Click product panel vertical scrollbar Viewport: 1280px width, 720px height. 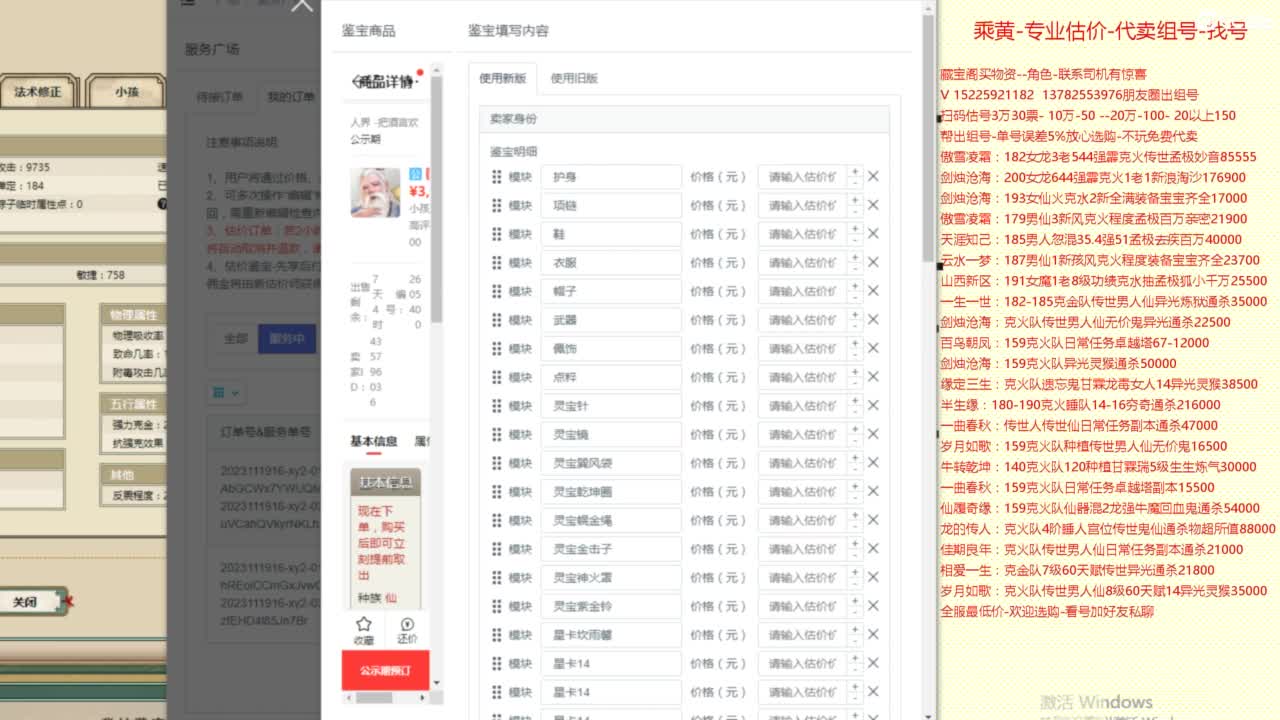pyautogui.click(x=436, y=200)
